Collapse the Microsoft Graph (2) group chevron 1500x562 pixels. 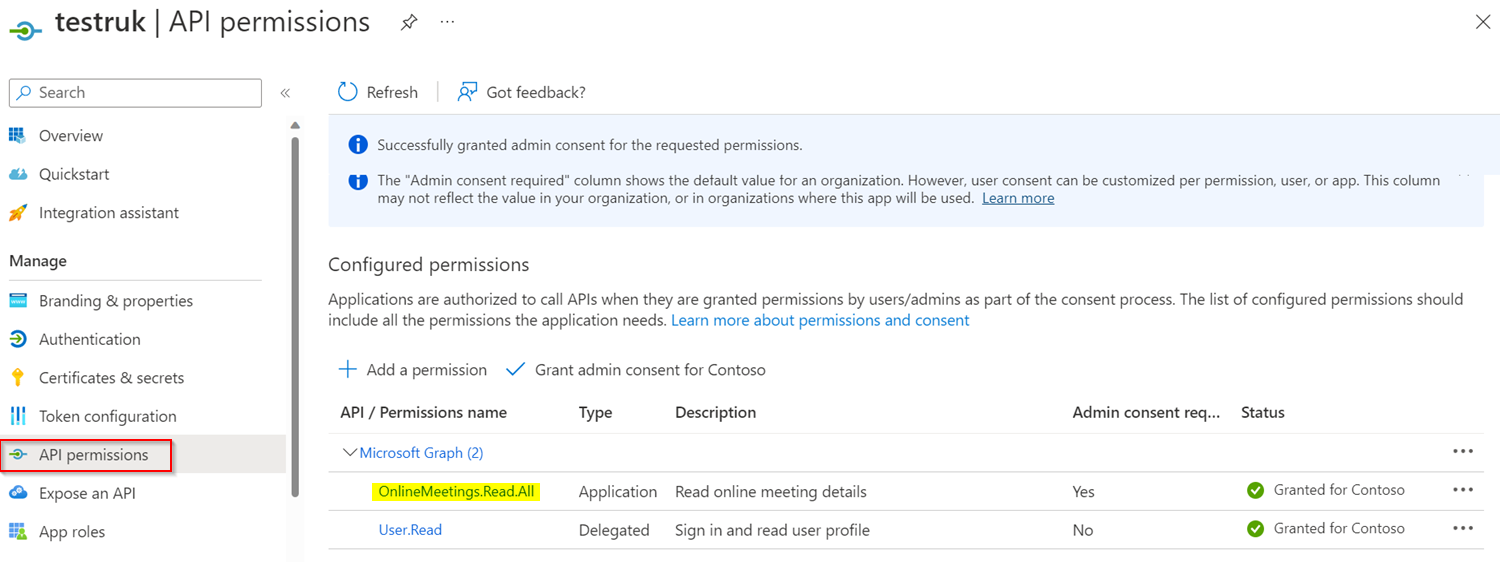coord(349,453)
